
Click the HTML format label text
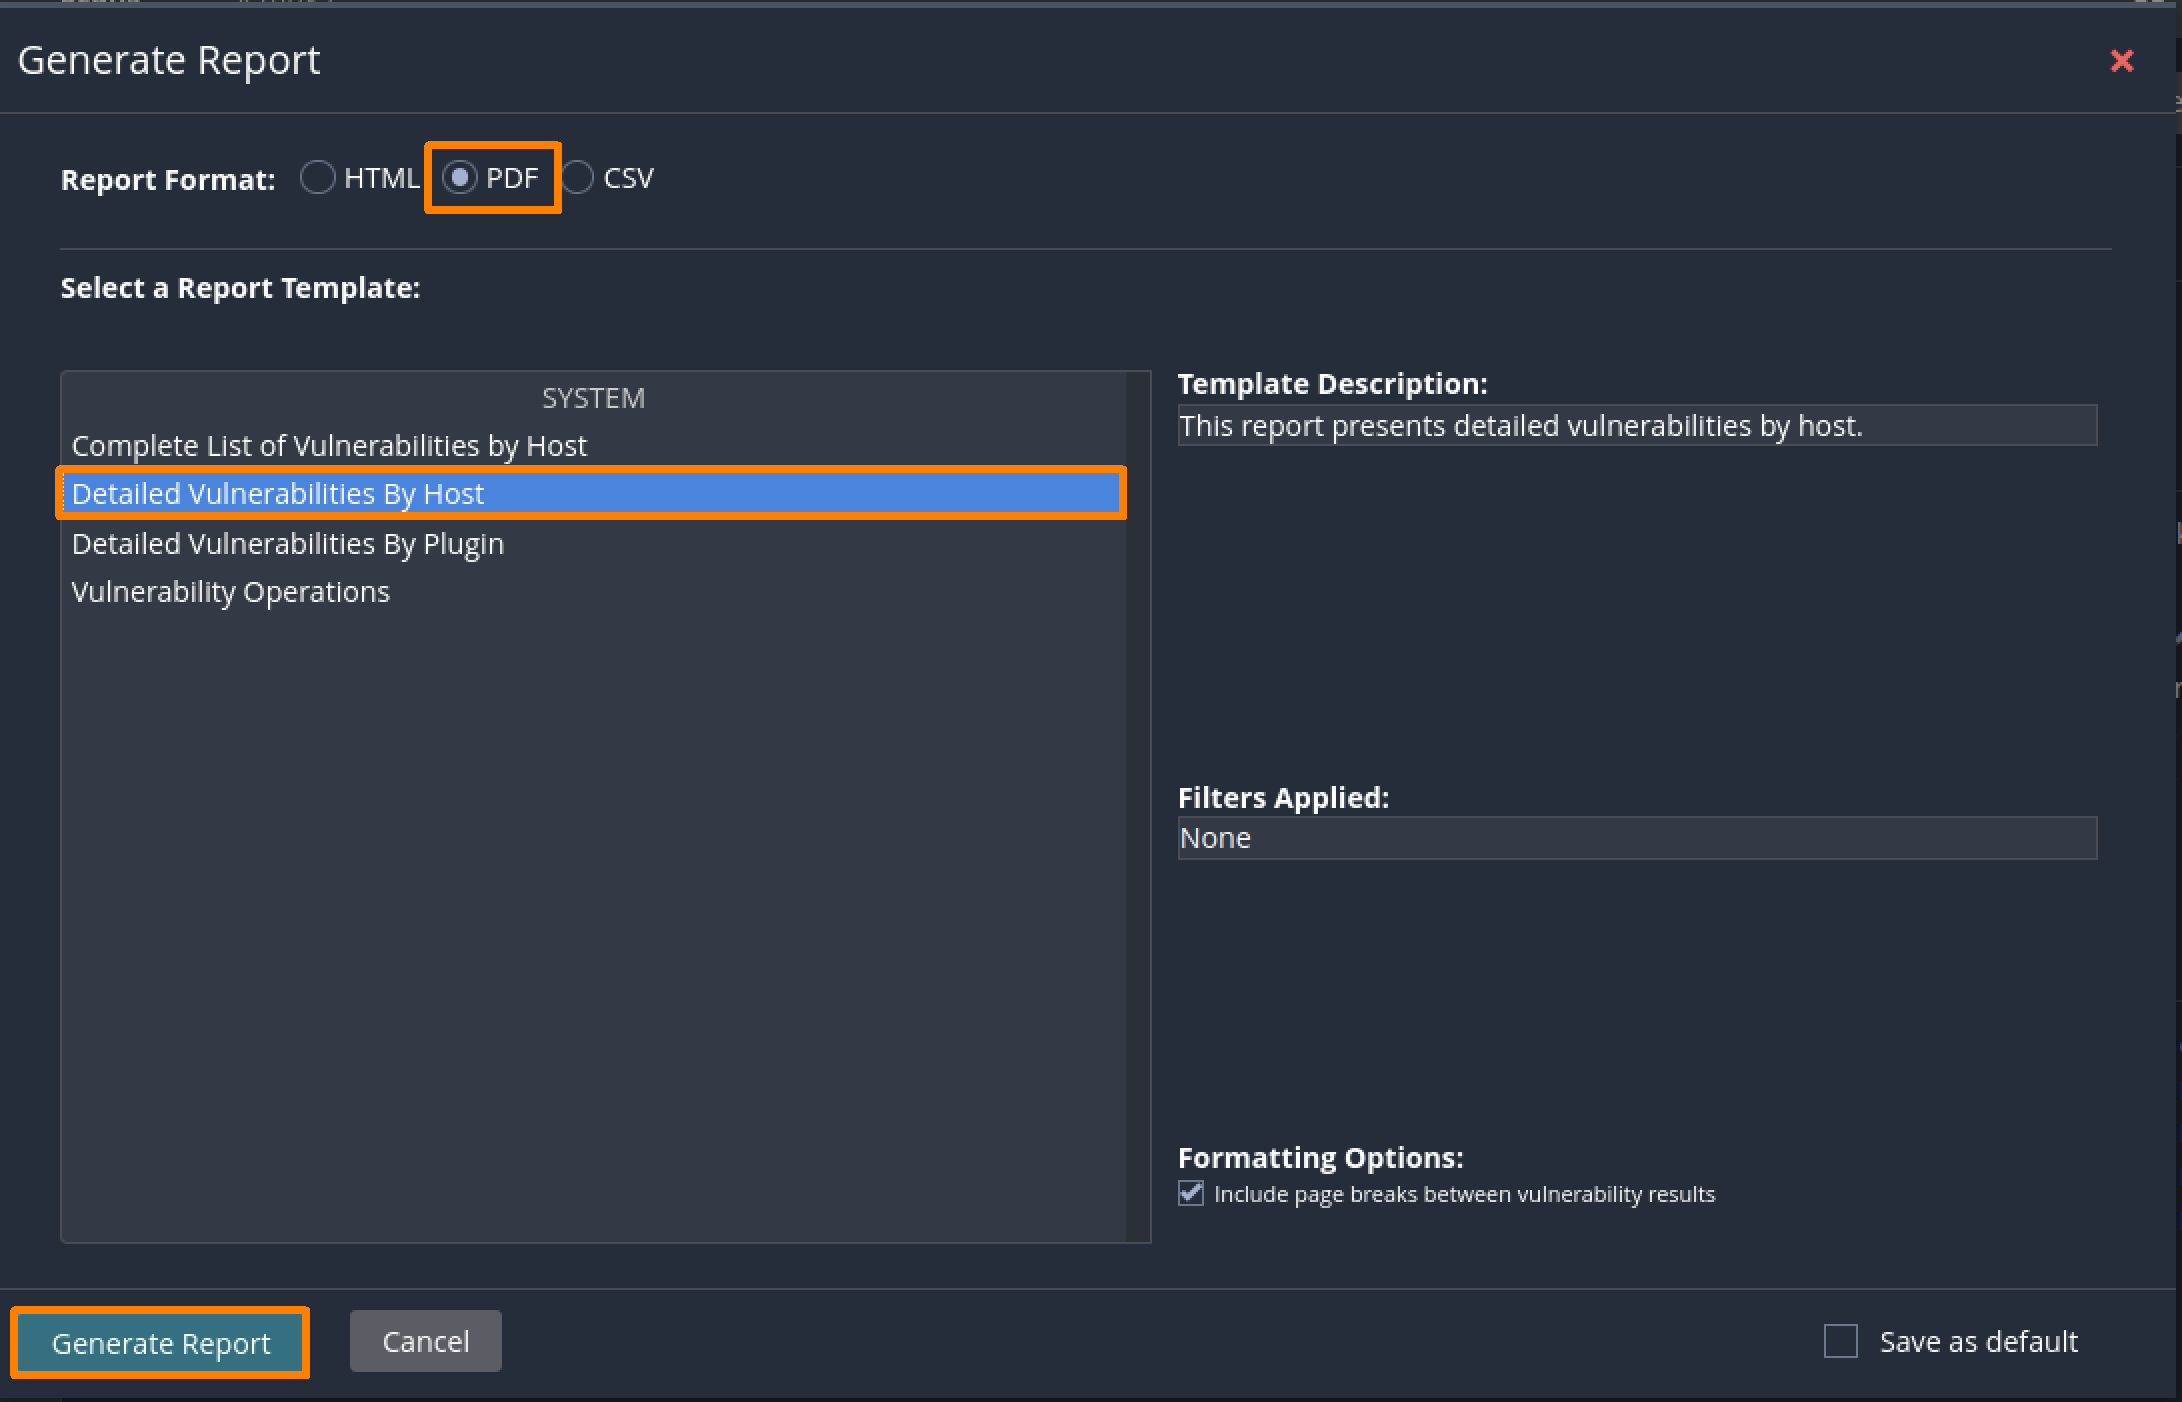coord(381,178)
